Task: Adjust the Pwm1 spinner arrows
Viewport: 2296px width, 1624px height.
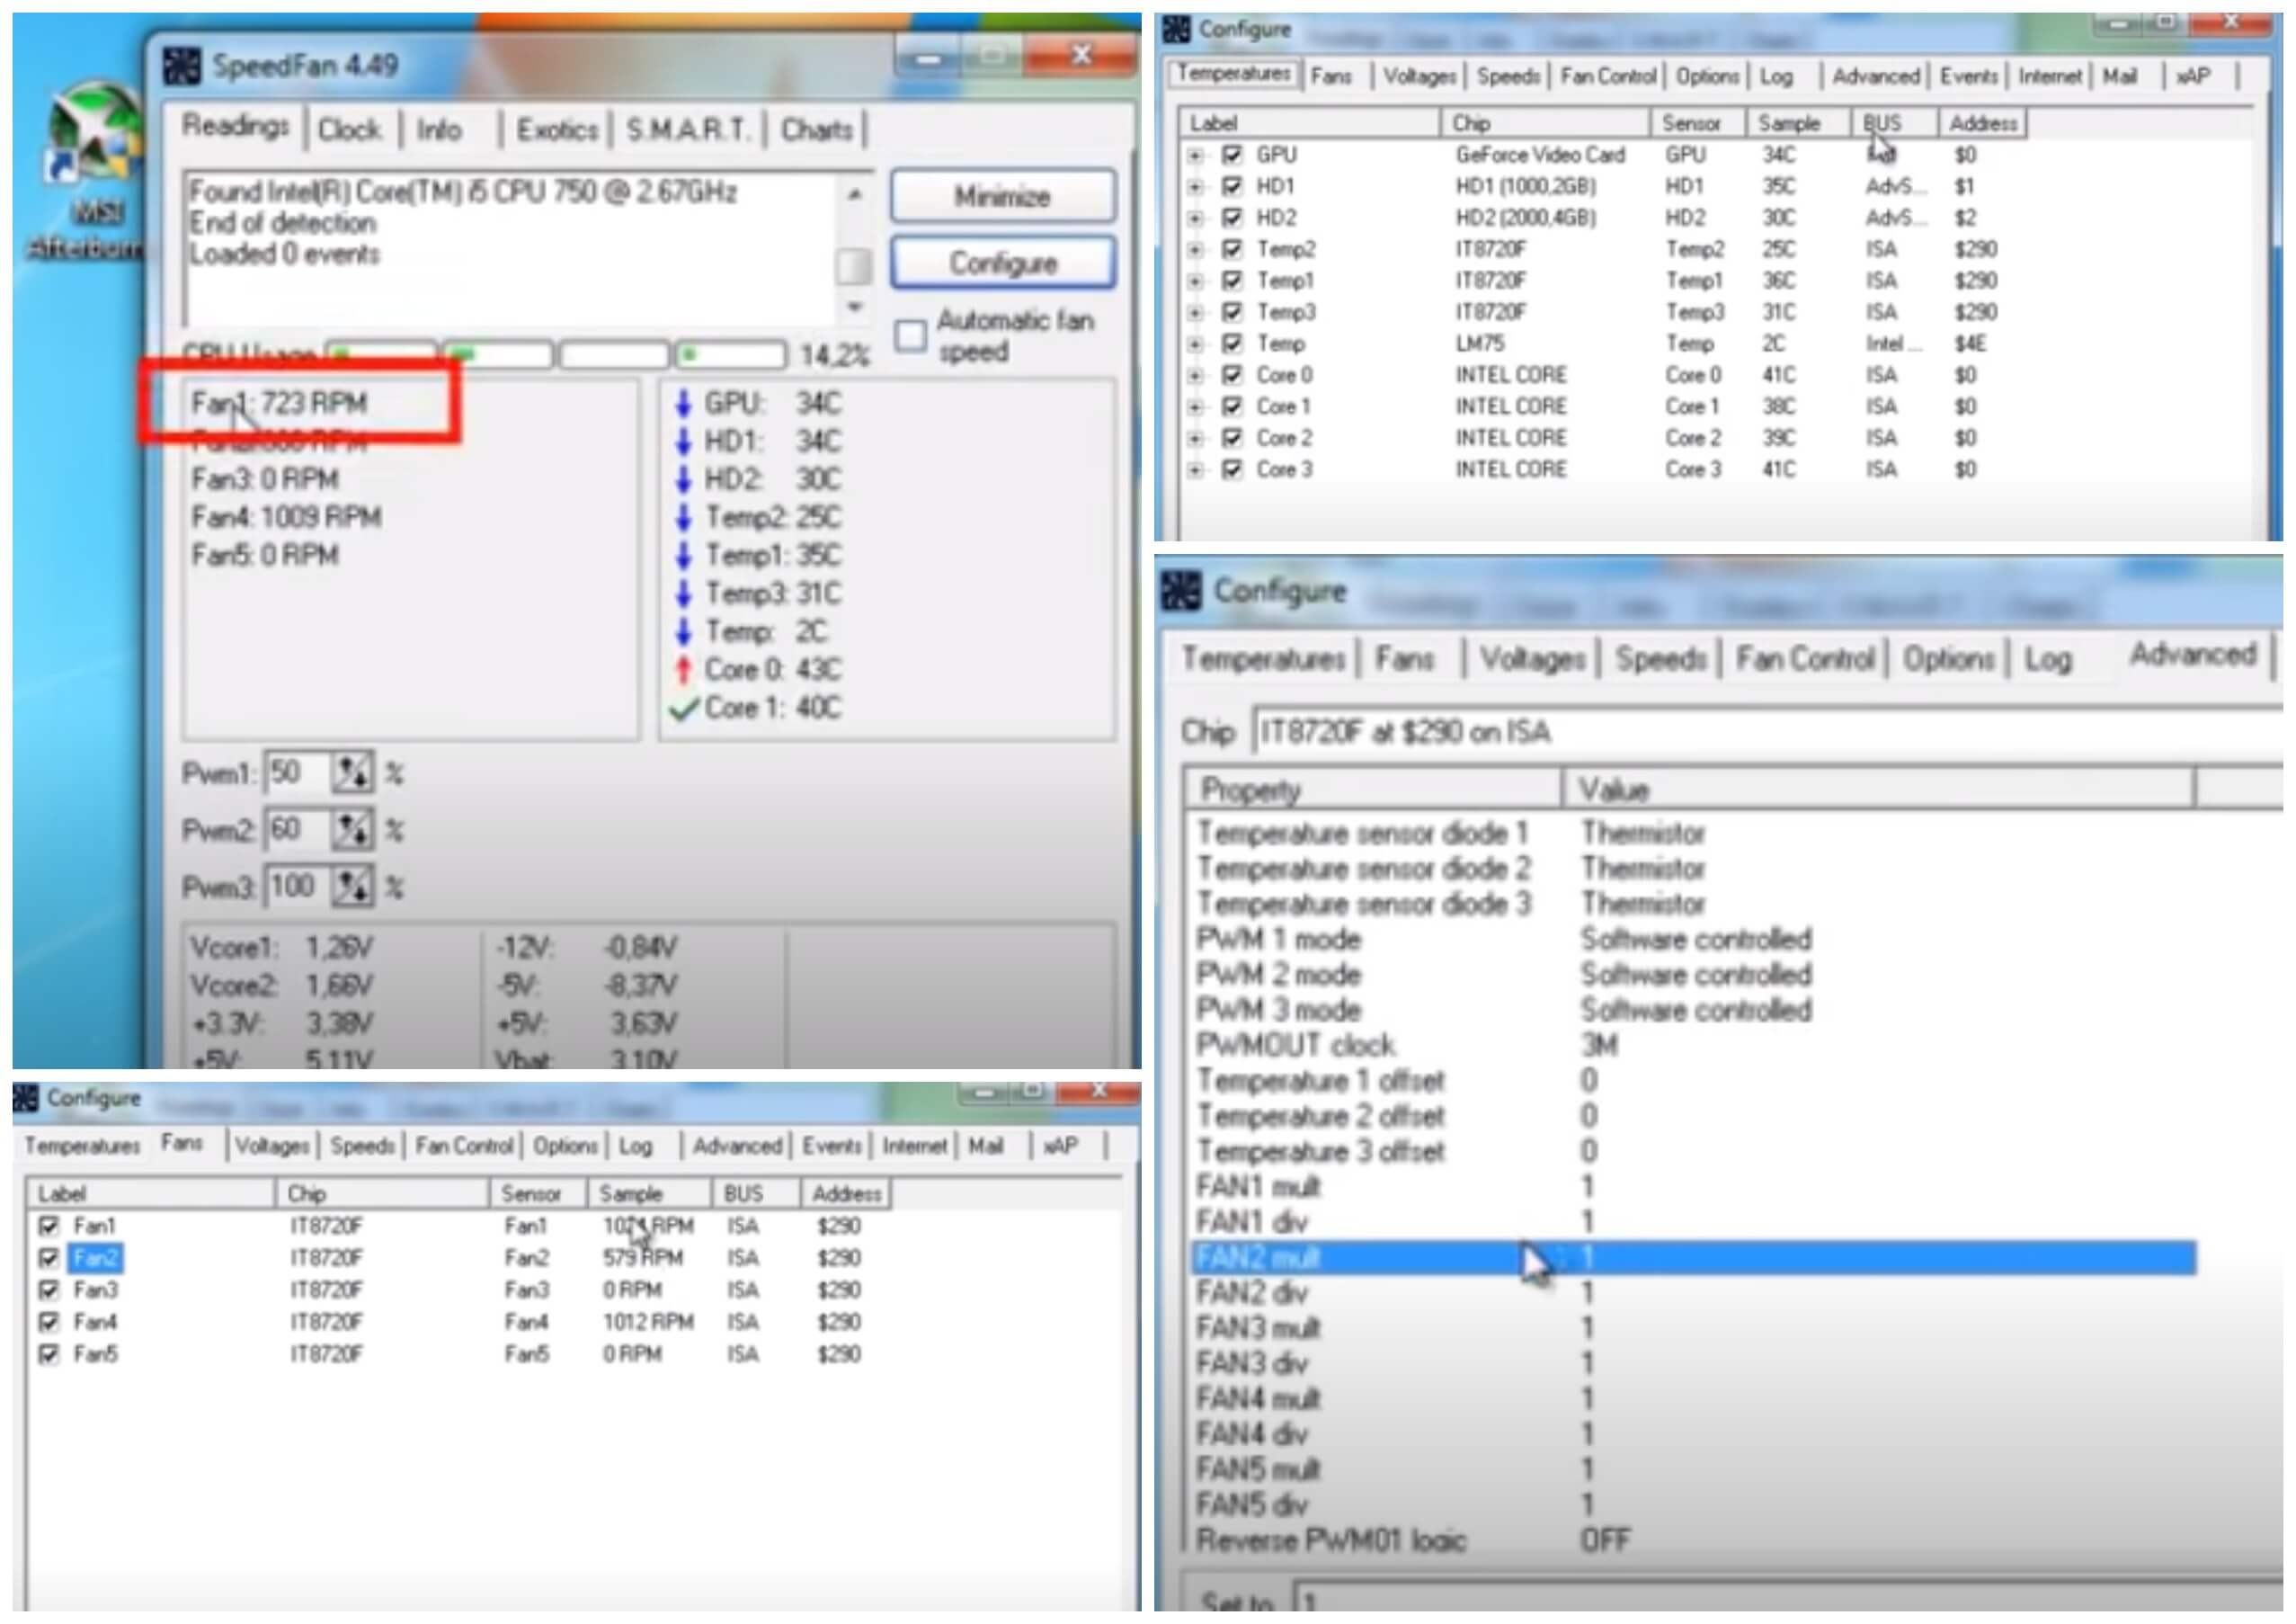Action: pos(352,773)
